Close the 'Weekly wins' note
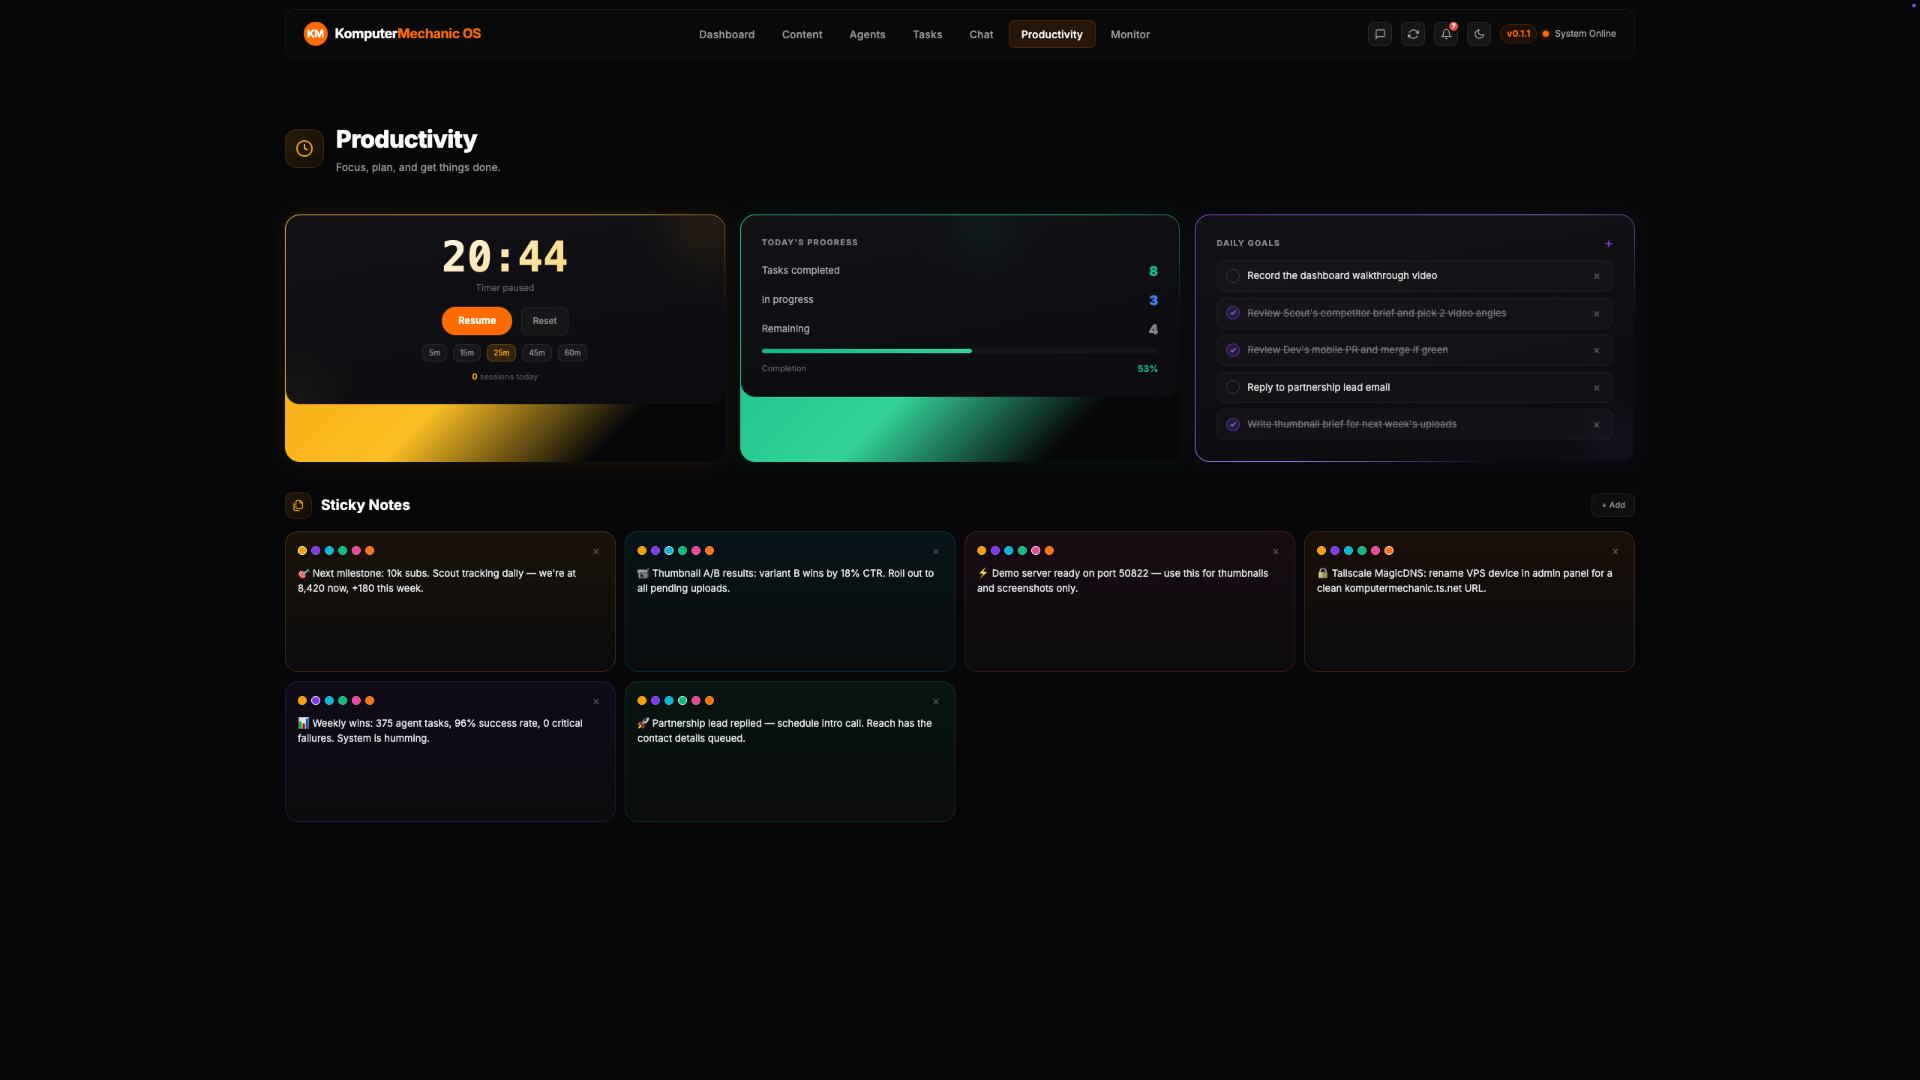The width and height of the screenshot is (1920, 1080). point(596,702)
